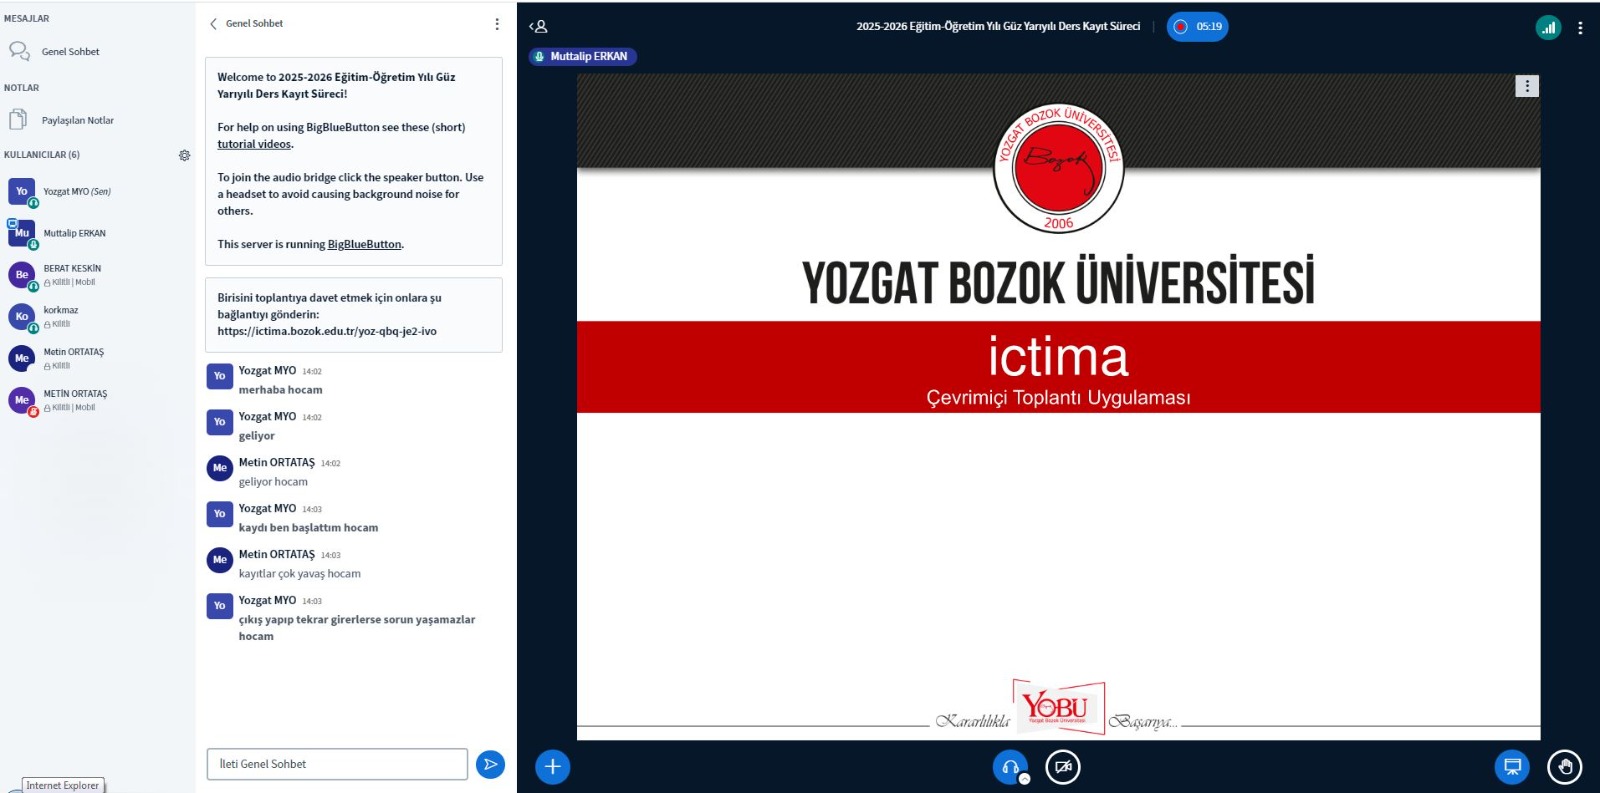Select Muttalip ERKAN user avatar
1600x793 pixels.
tap(21, 233)
